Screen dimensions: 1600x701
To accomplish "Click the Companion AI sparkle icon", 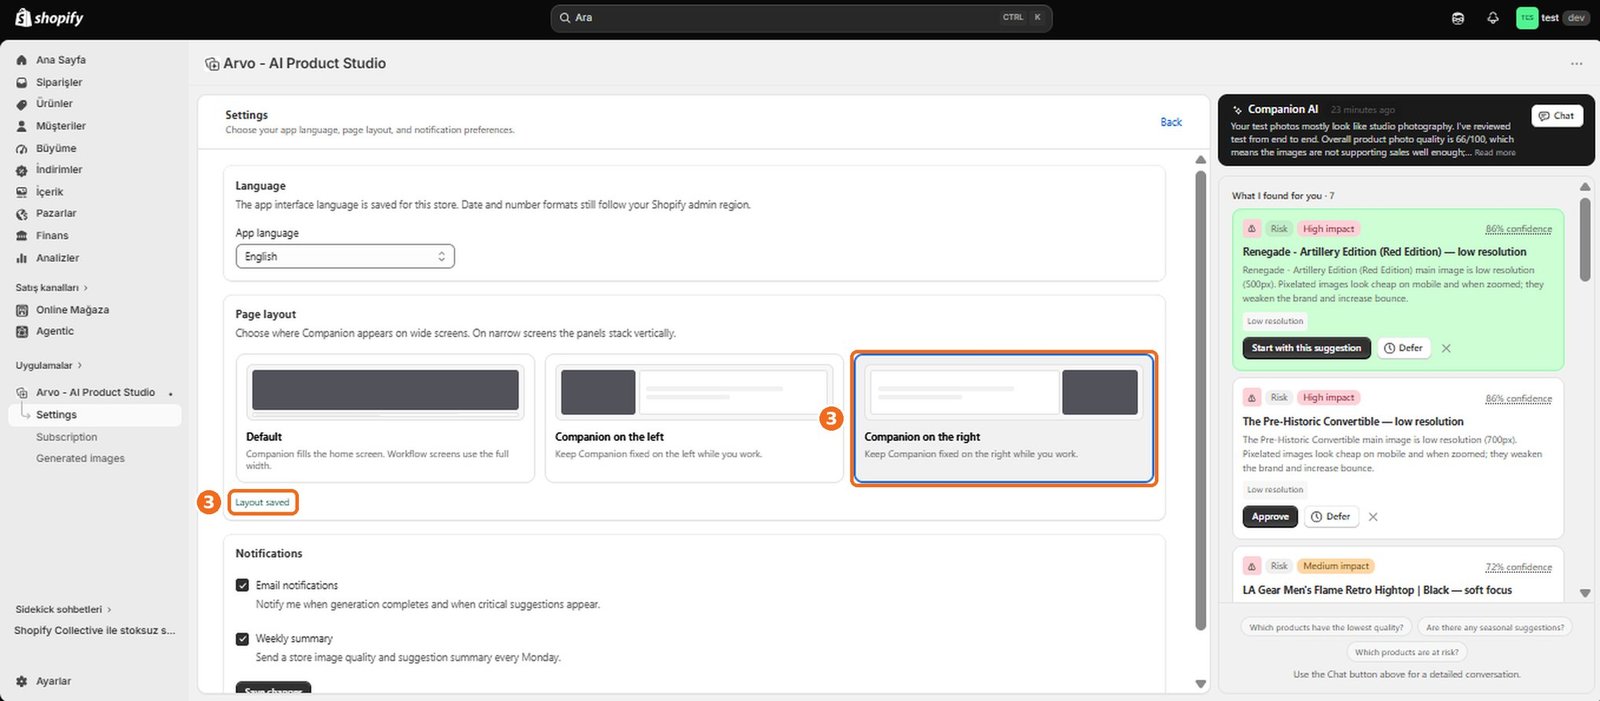I will click(1238, 110).
